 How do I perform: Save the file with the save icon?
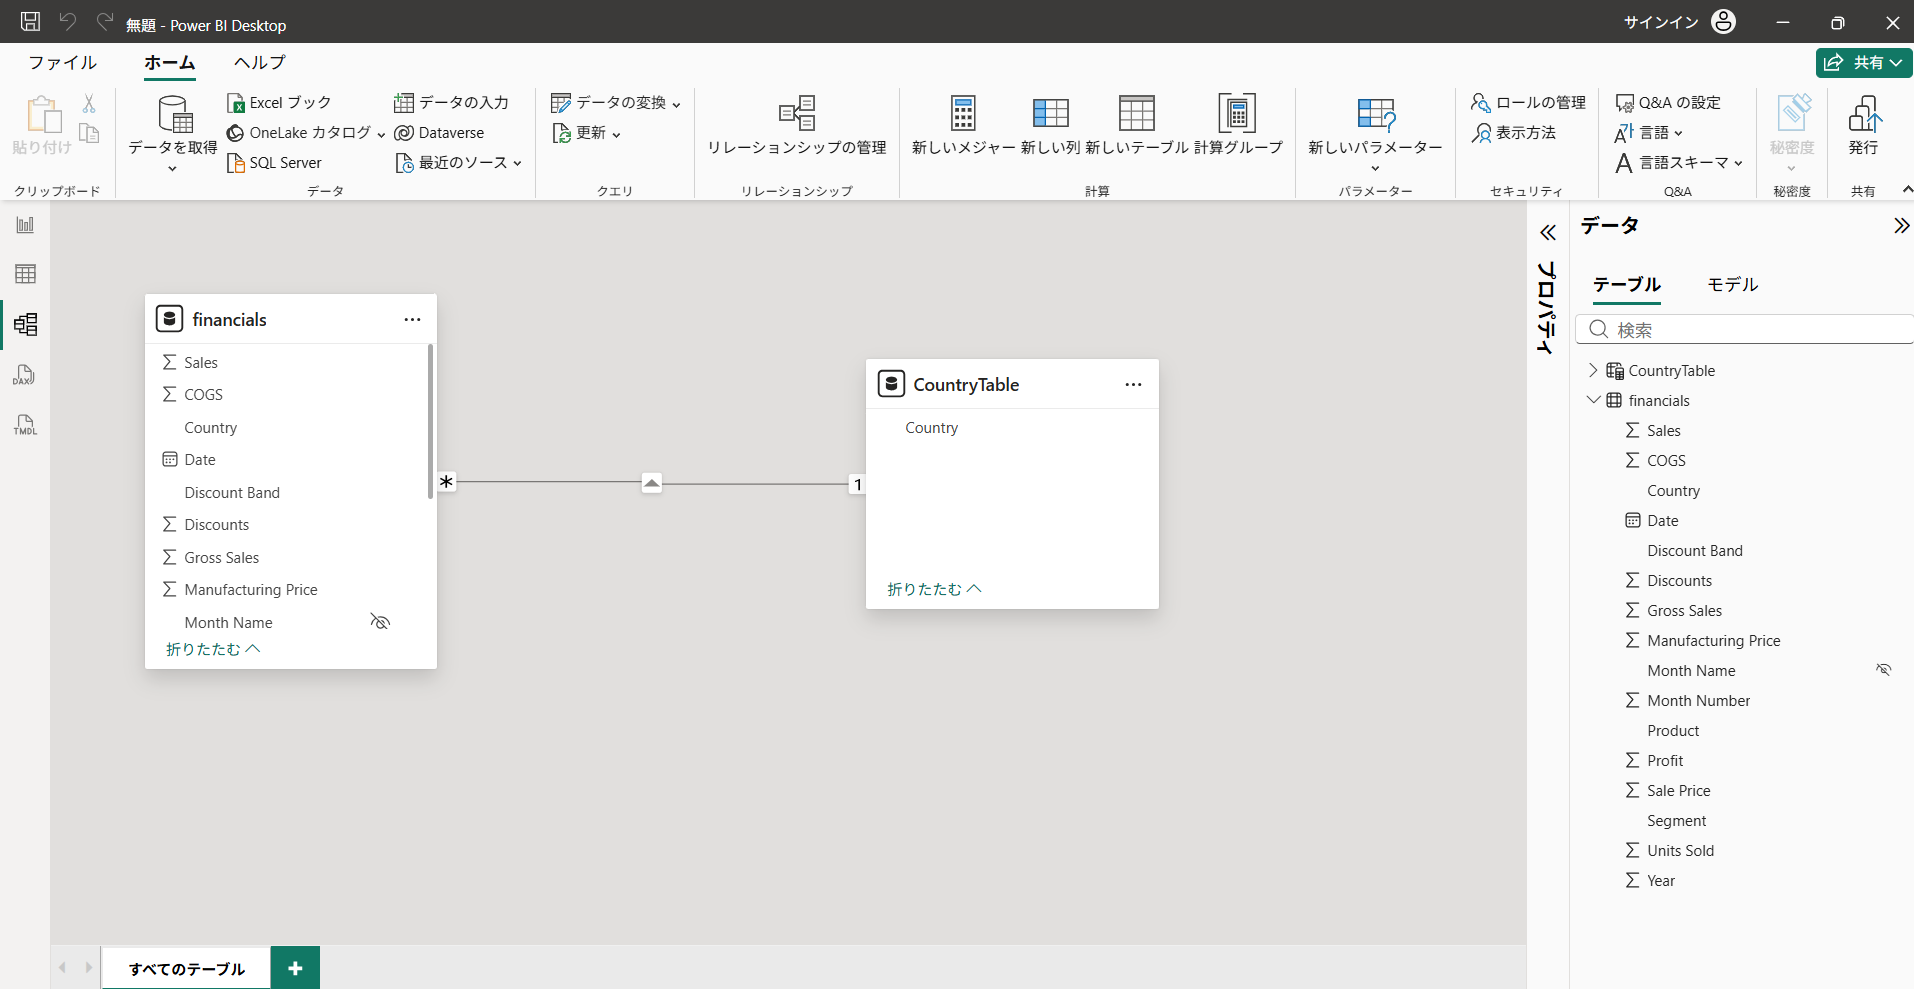[x=31, y=22]
